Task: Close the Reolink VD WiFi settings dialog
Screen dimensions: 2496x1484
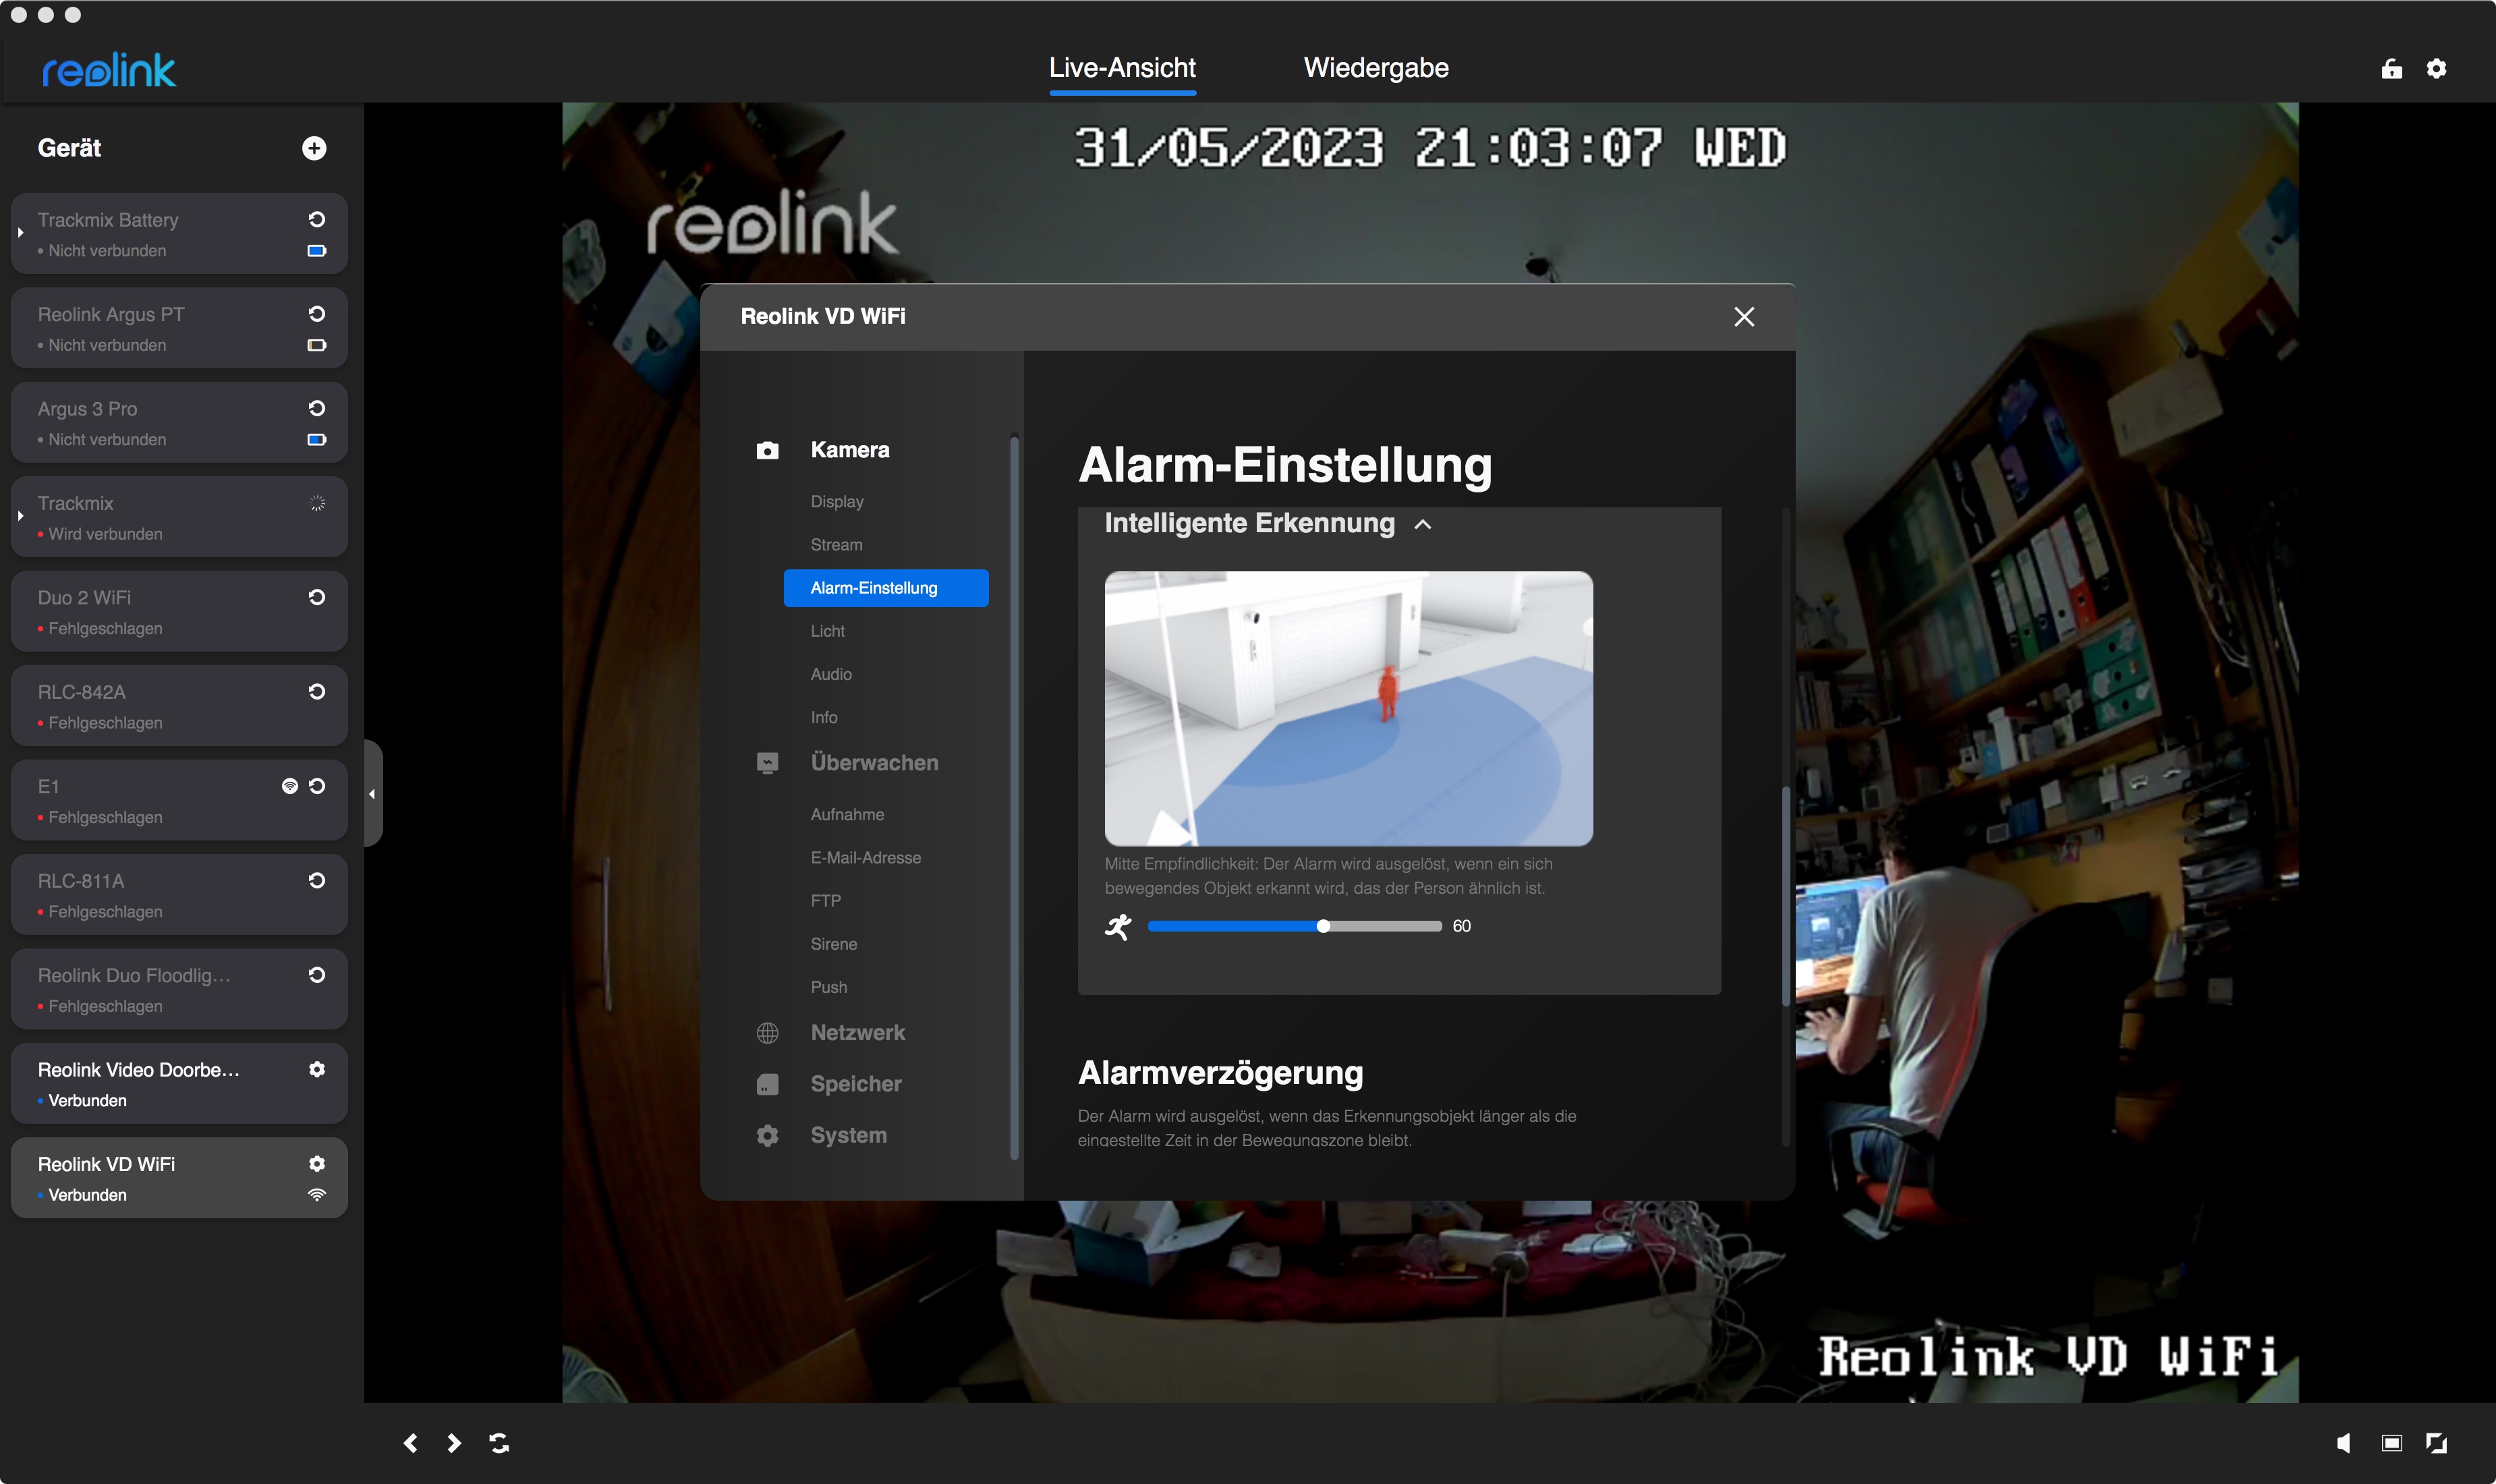Action: [1743, 317]
